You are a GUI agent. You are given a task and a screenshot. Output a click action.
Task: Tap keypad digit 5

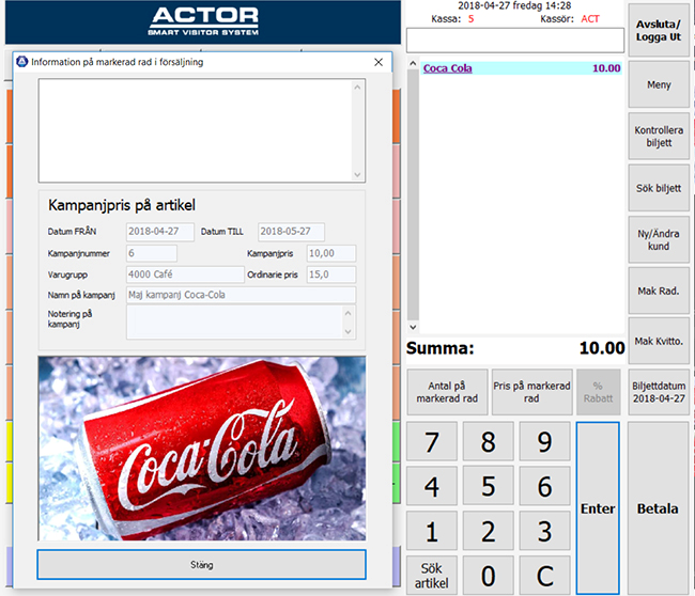click(x=488, y=486)
